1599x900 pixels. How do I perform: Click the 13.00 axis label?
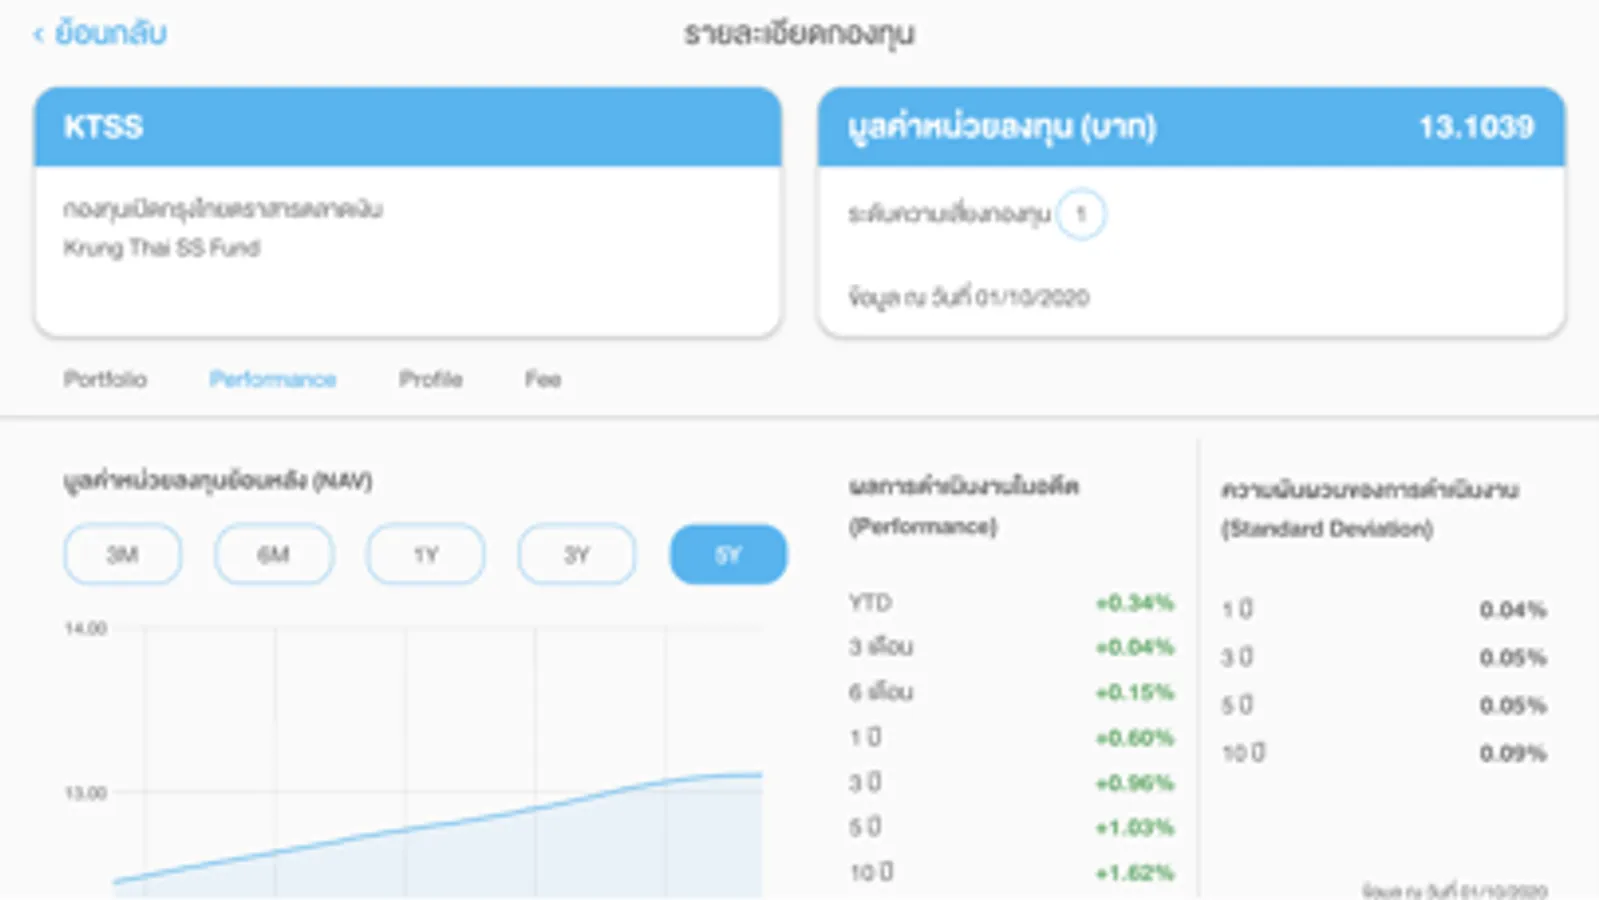85,793
